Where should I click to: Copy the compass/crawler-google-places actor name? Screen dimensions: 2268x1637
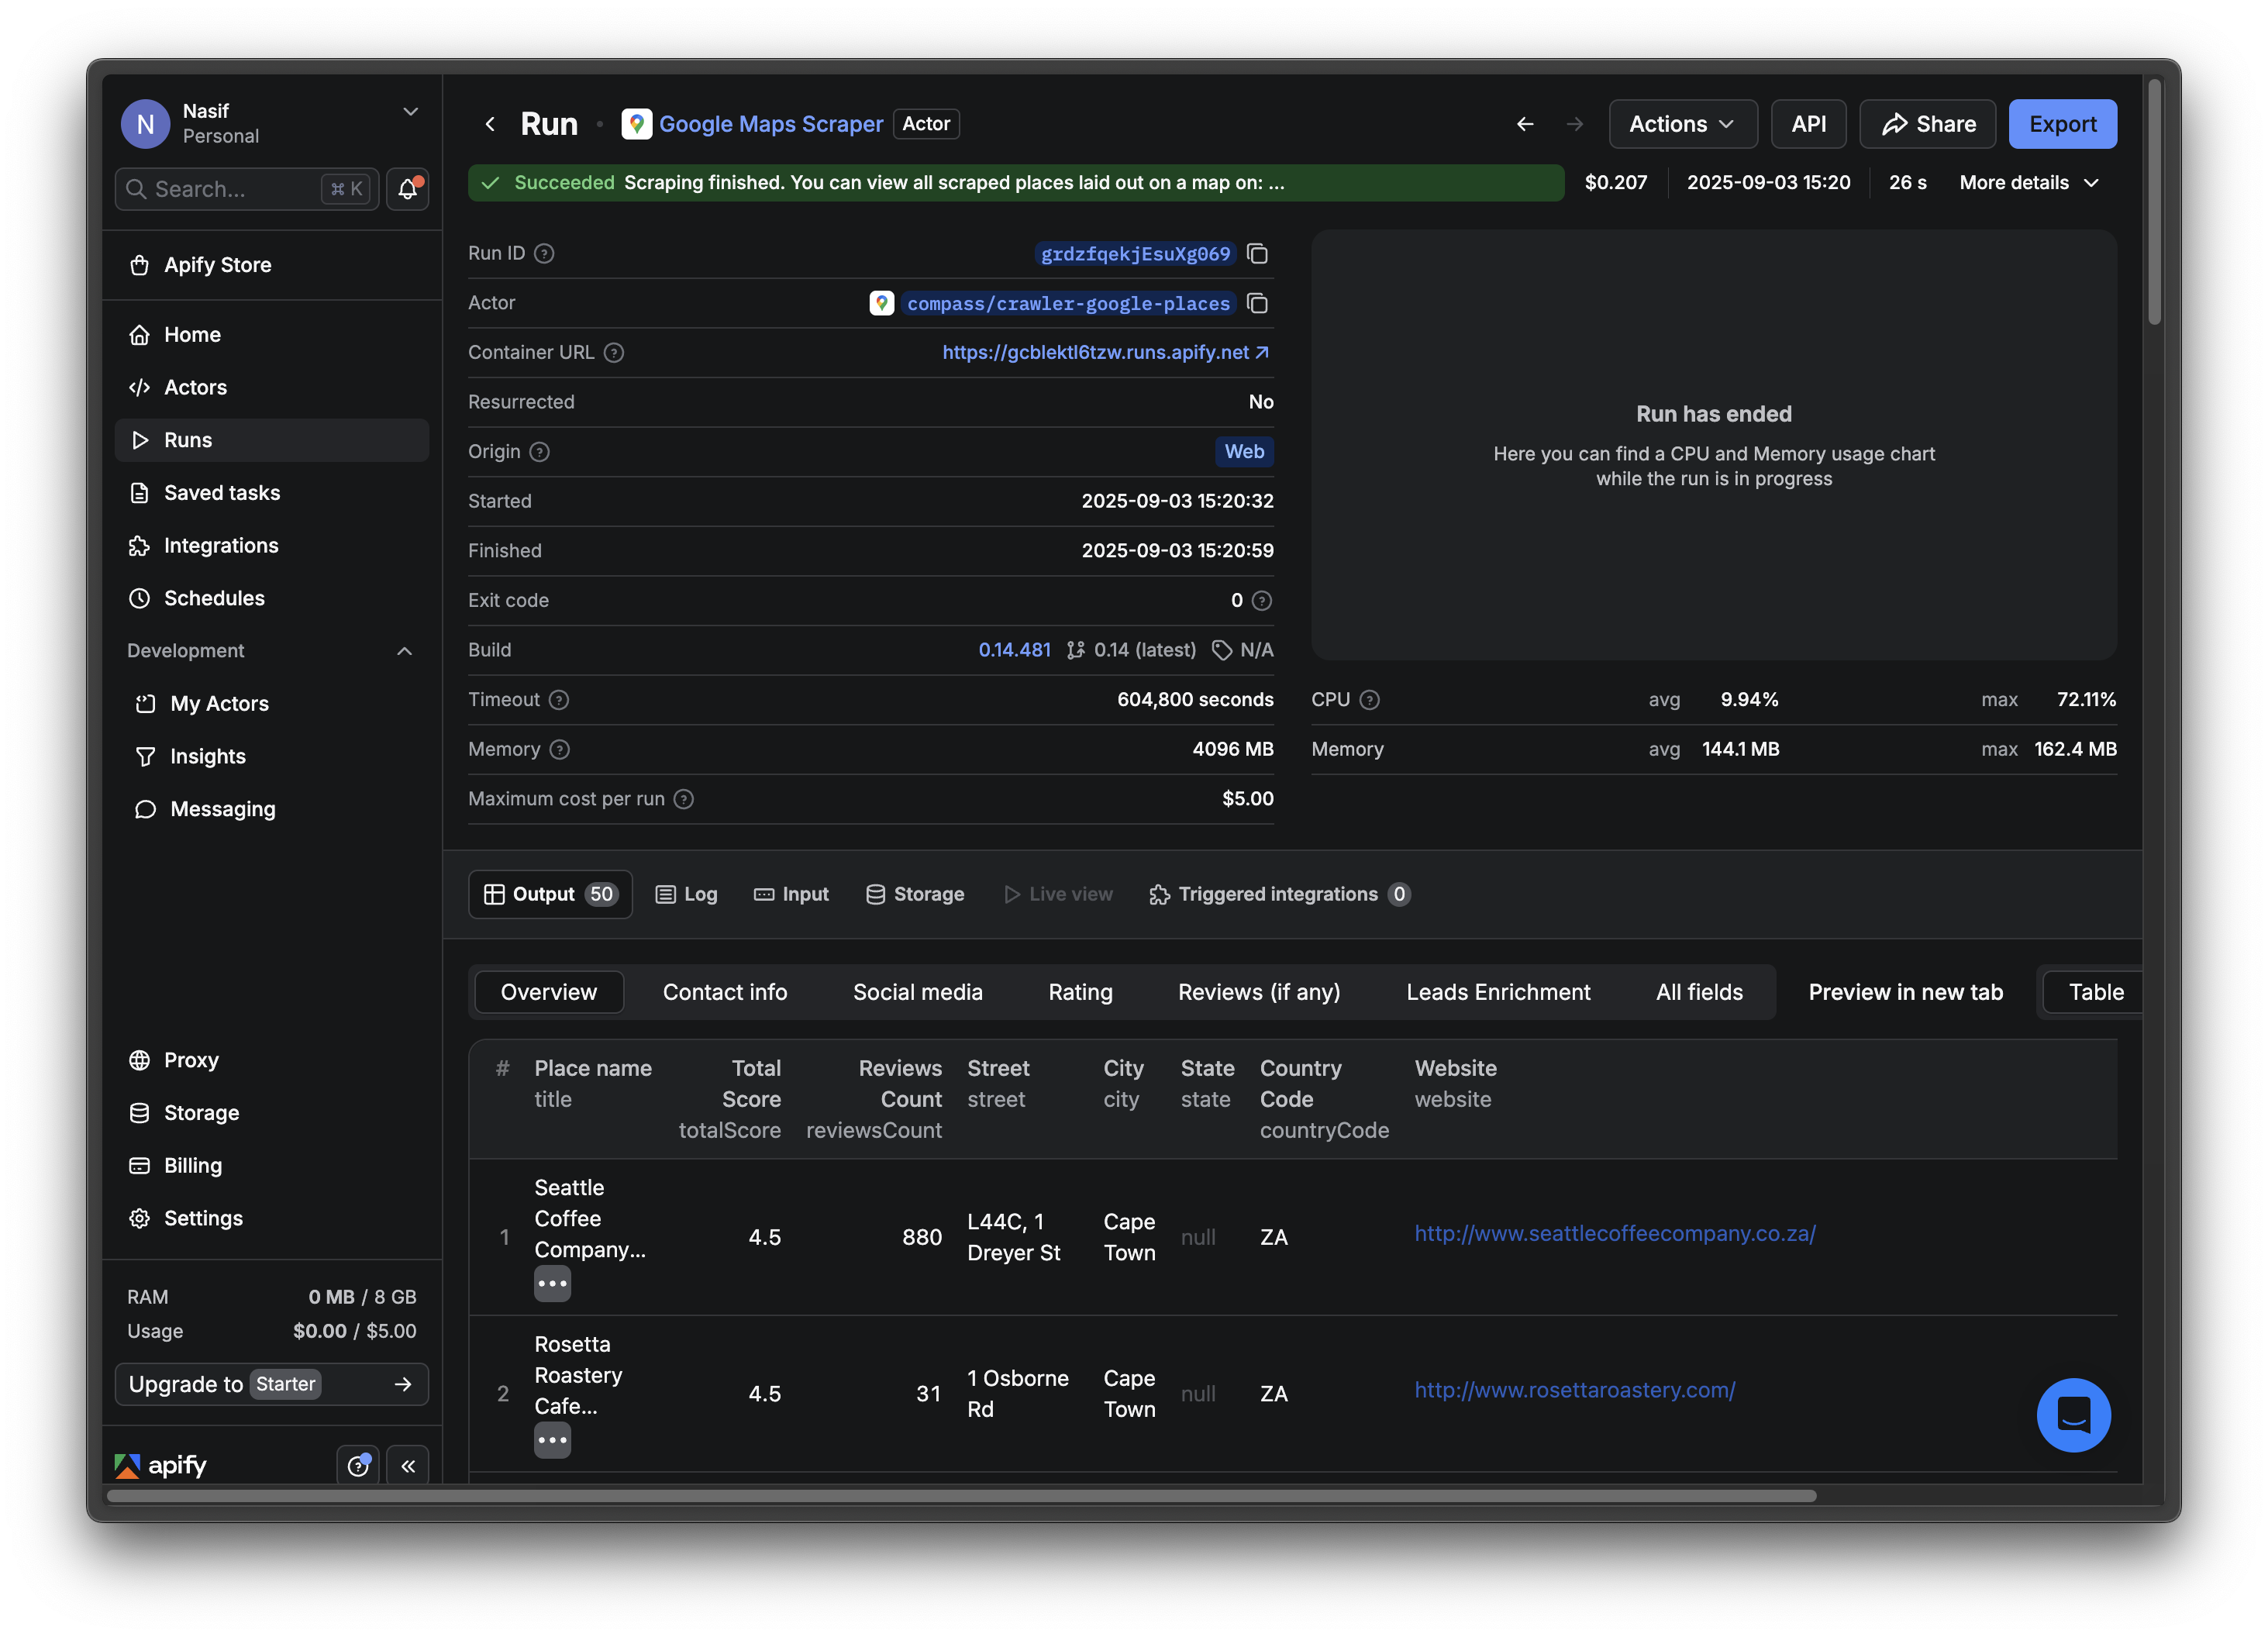point(1258,303)
